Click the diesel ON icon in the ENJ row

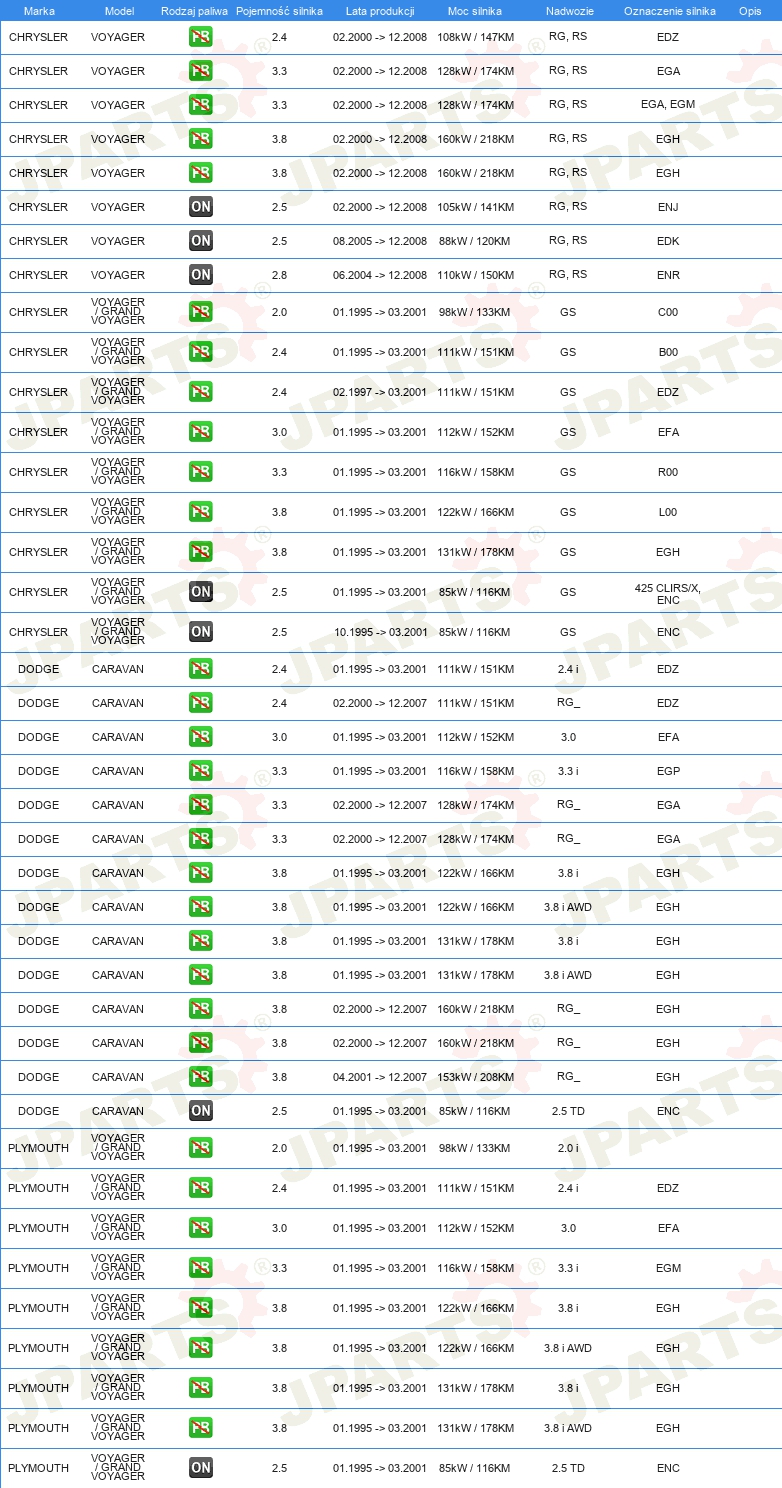click(201, 207)
